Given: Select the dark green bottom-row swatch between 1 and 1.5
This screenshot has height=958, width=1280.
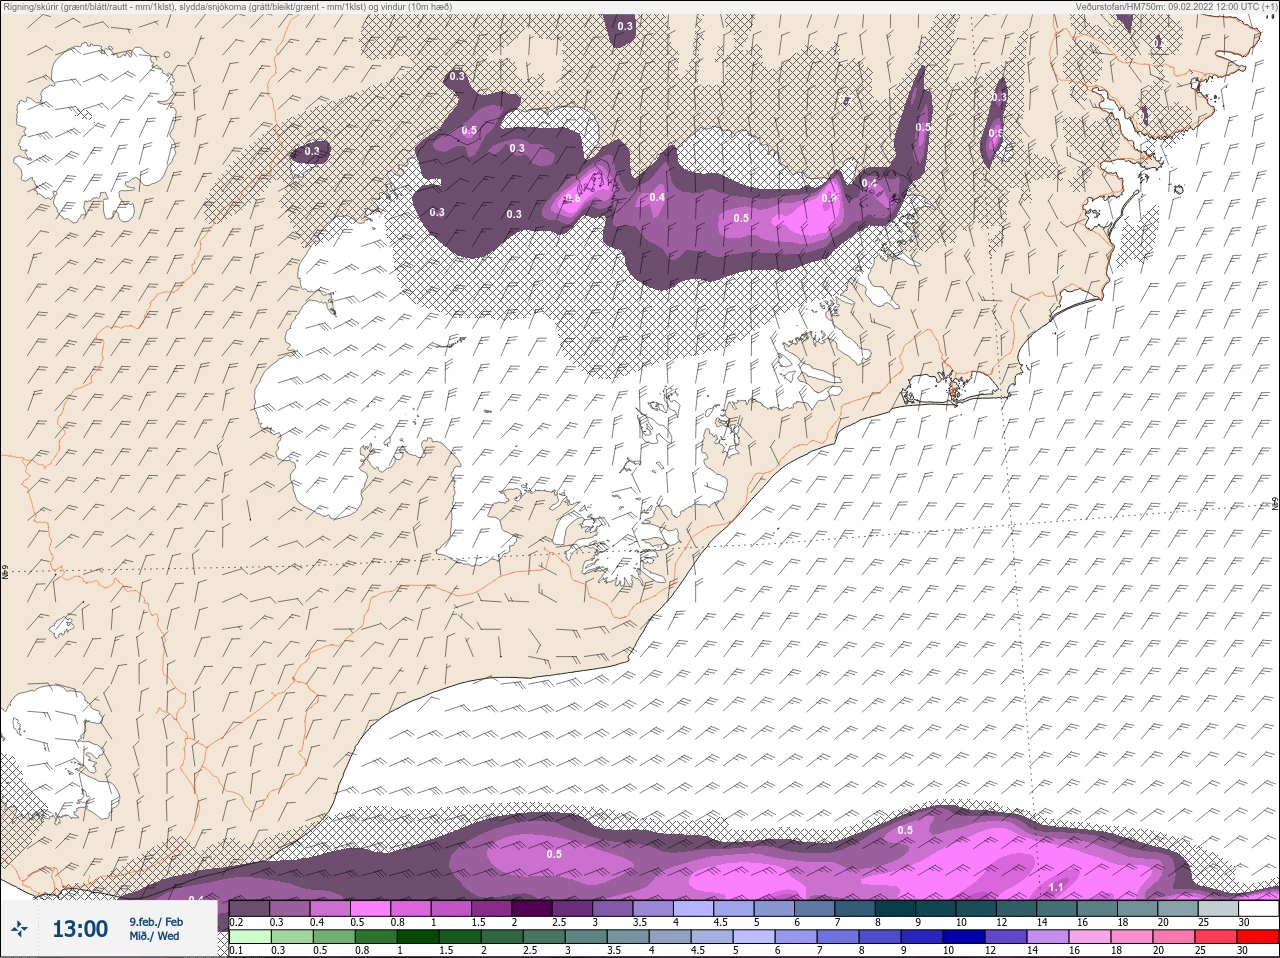Looking at the screenshot, I should (x=416, y=937).
